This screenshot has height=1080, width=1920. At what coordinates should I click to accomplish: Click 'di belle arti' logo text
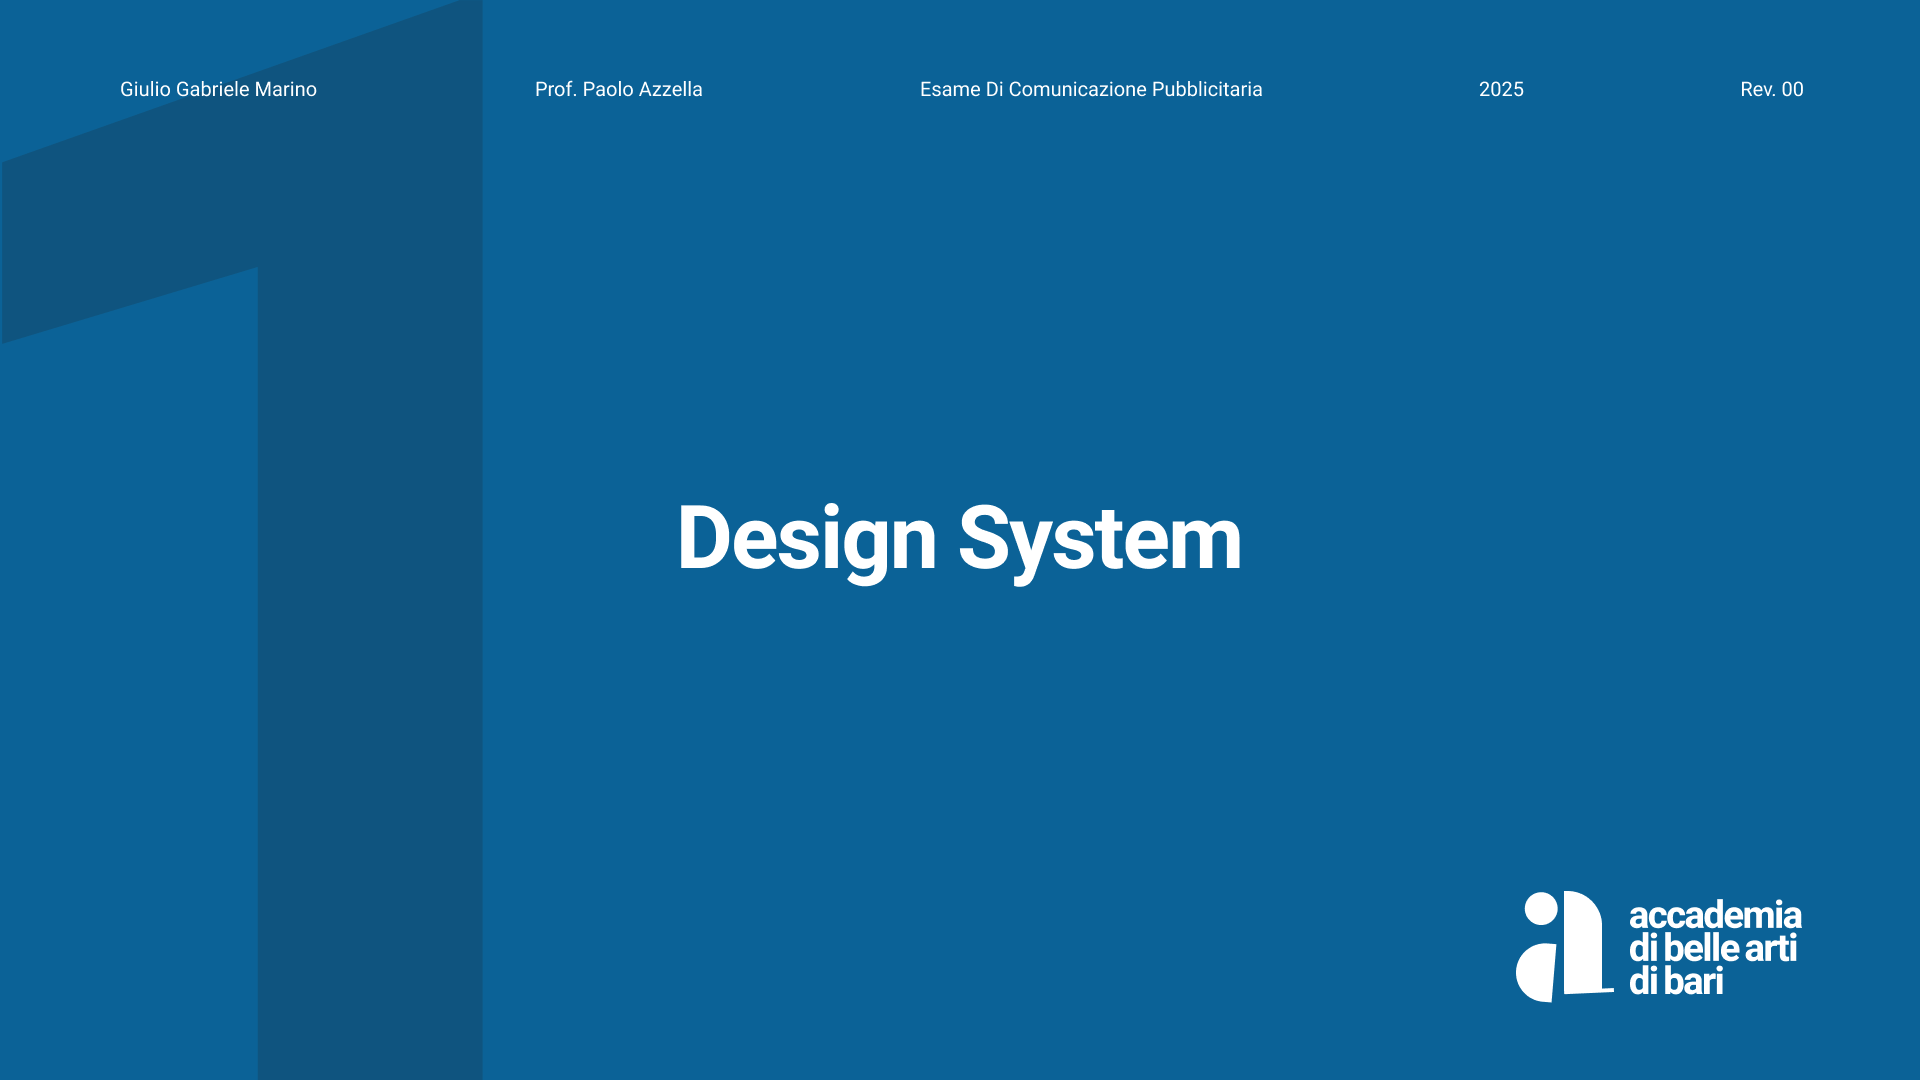(x=1712, y=948)
